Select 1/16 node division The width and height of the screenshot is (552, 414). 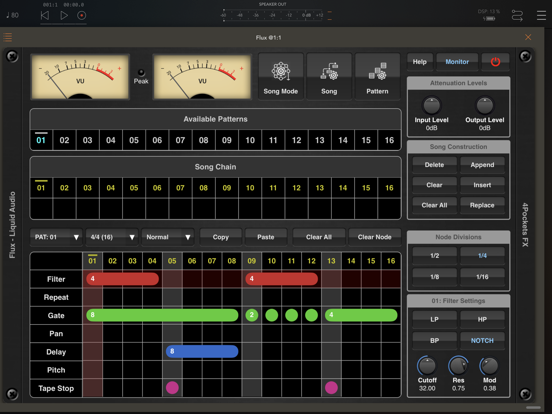(x=482, y=277)
